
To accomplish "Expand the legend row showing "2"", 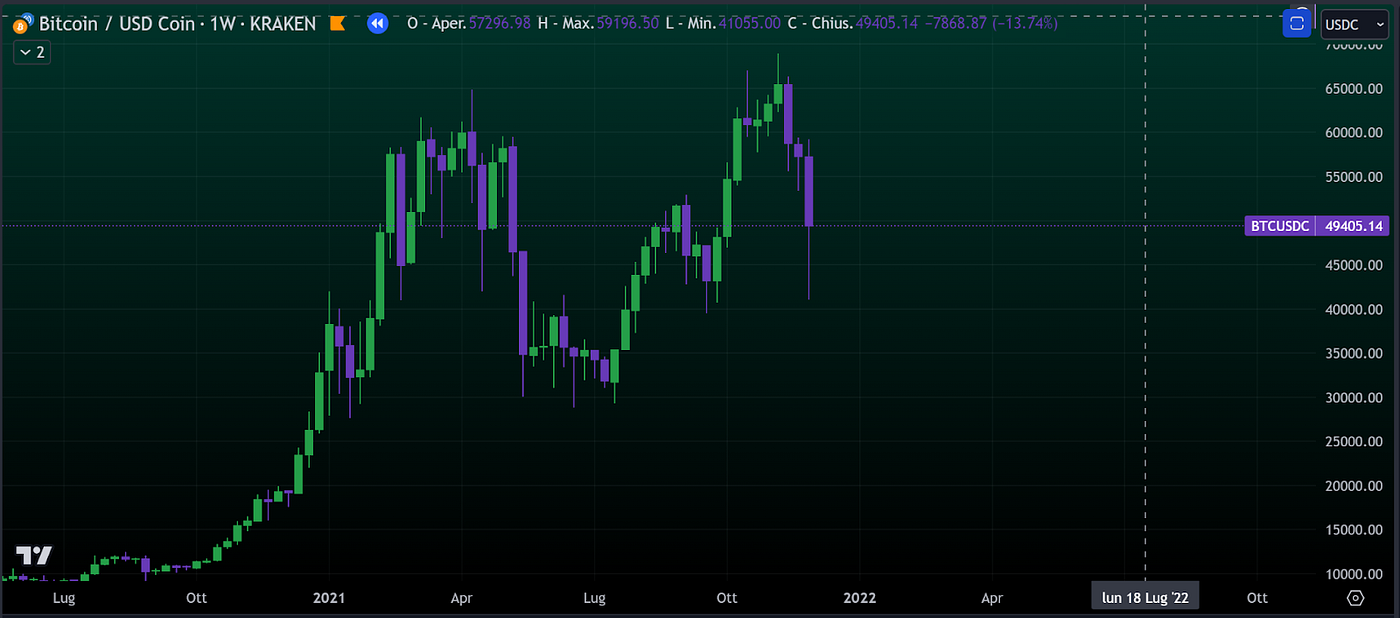I will pos(31,52).
